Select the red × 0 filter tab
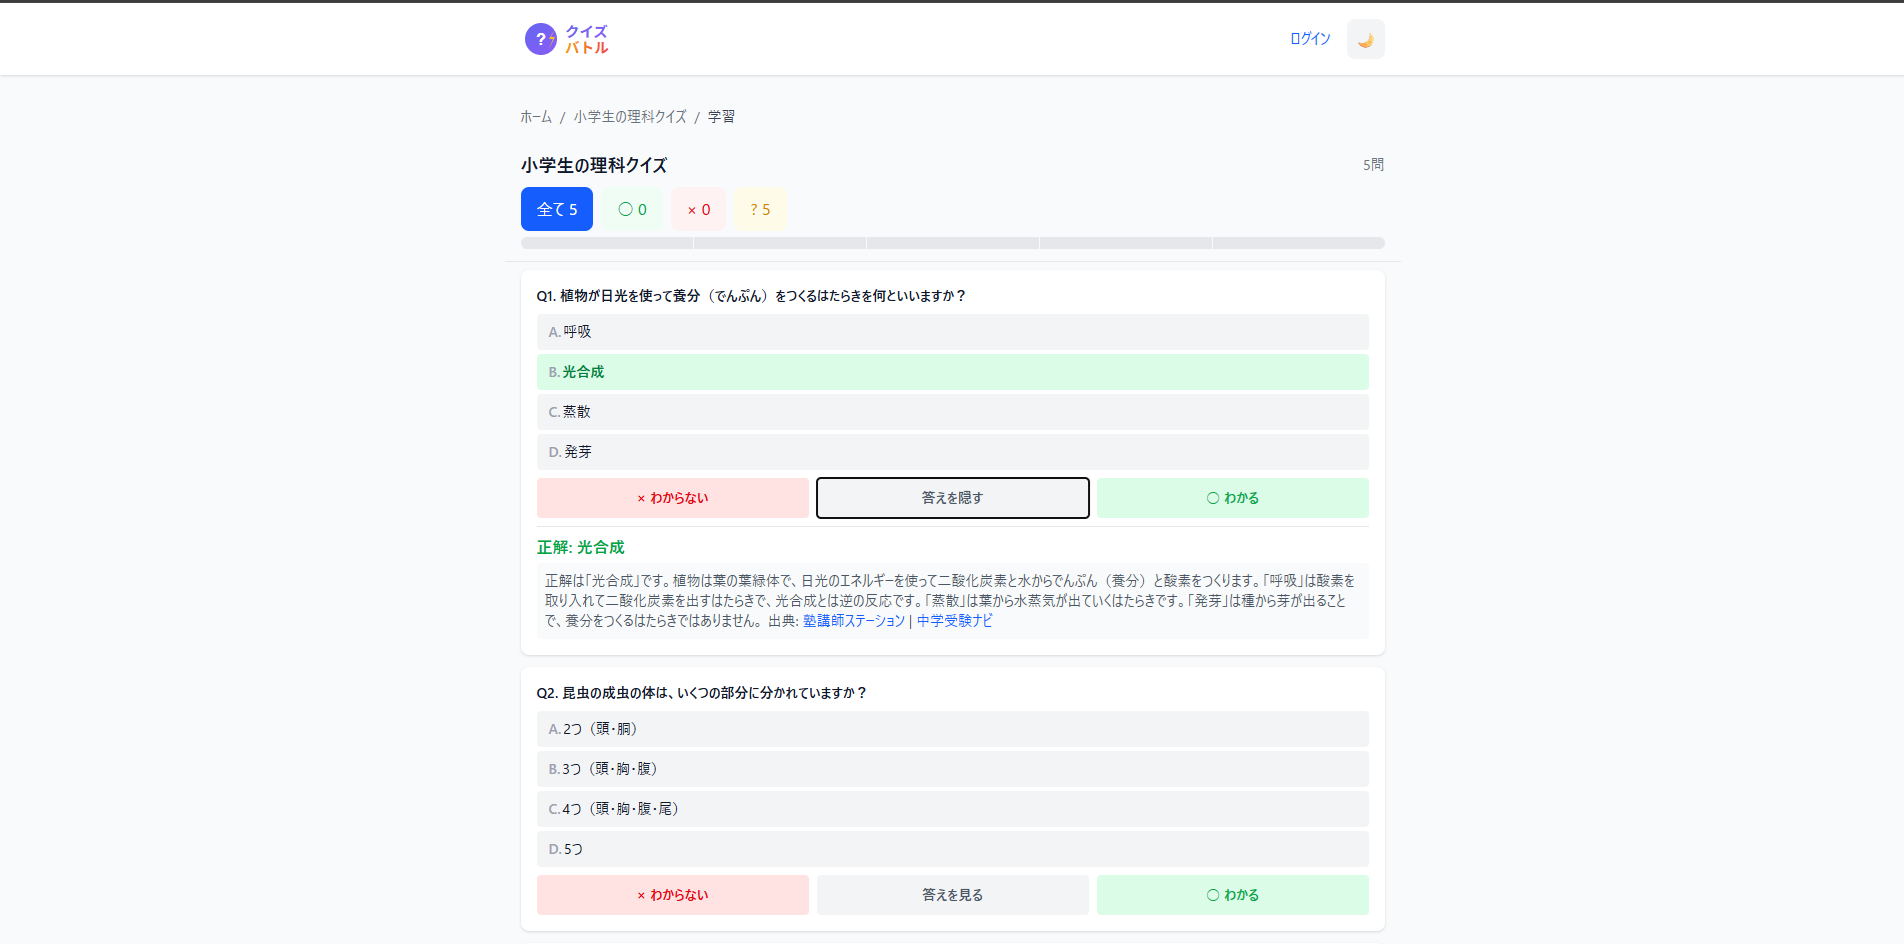The image size is (1904, 944). point(698,209)
